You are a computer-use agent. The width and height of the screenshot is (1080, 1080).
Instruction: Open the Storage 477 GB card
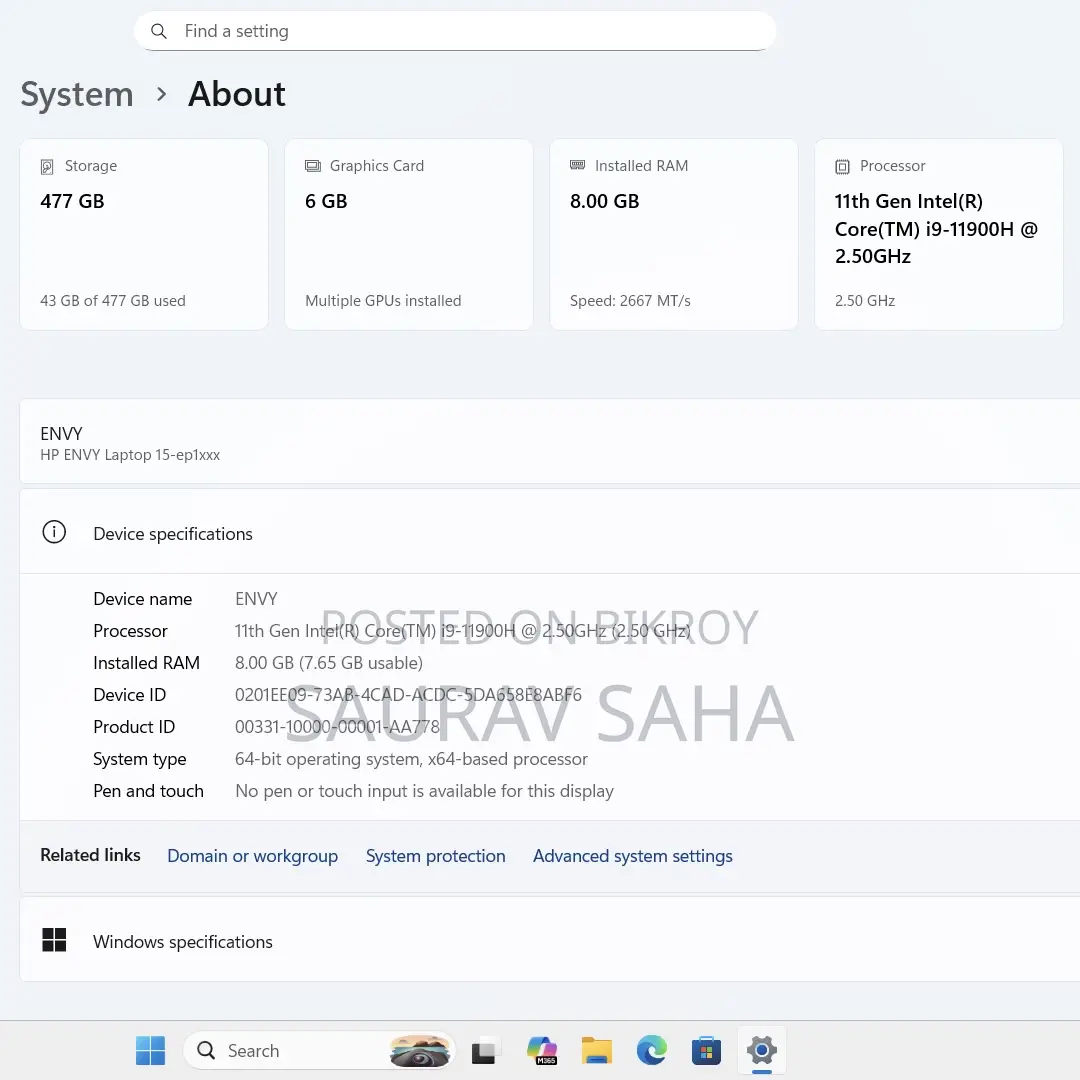click(144, 234)
